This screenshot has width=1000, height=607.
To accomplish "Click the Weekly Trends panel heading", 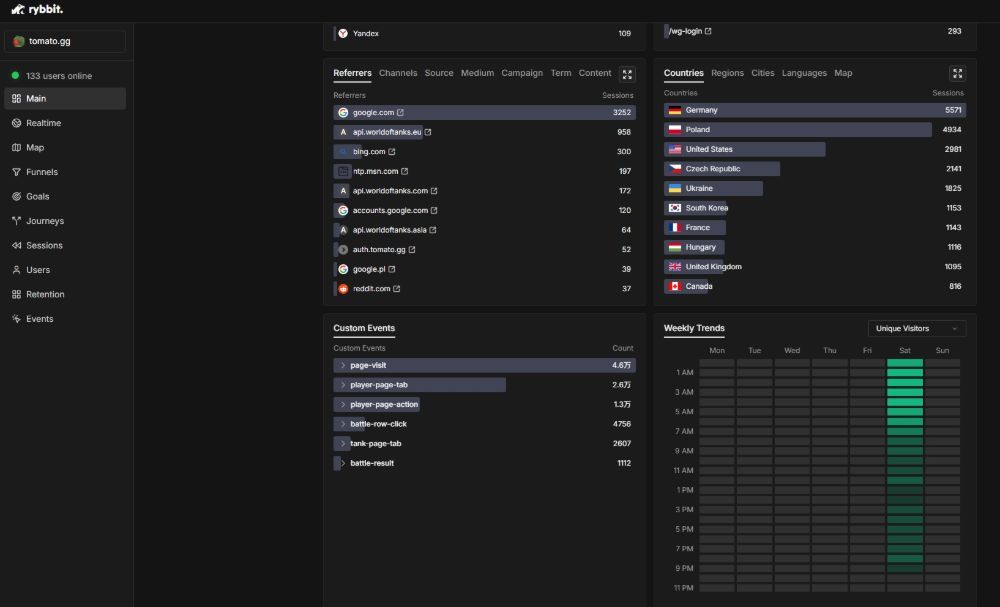I will (x=694, y=328).
